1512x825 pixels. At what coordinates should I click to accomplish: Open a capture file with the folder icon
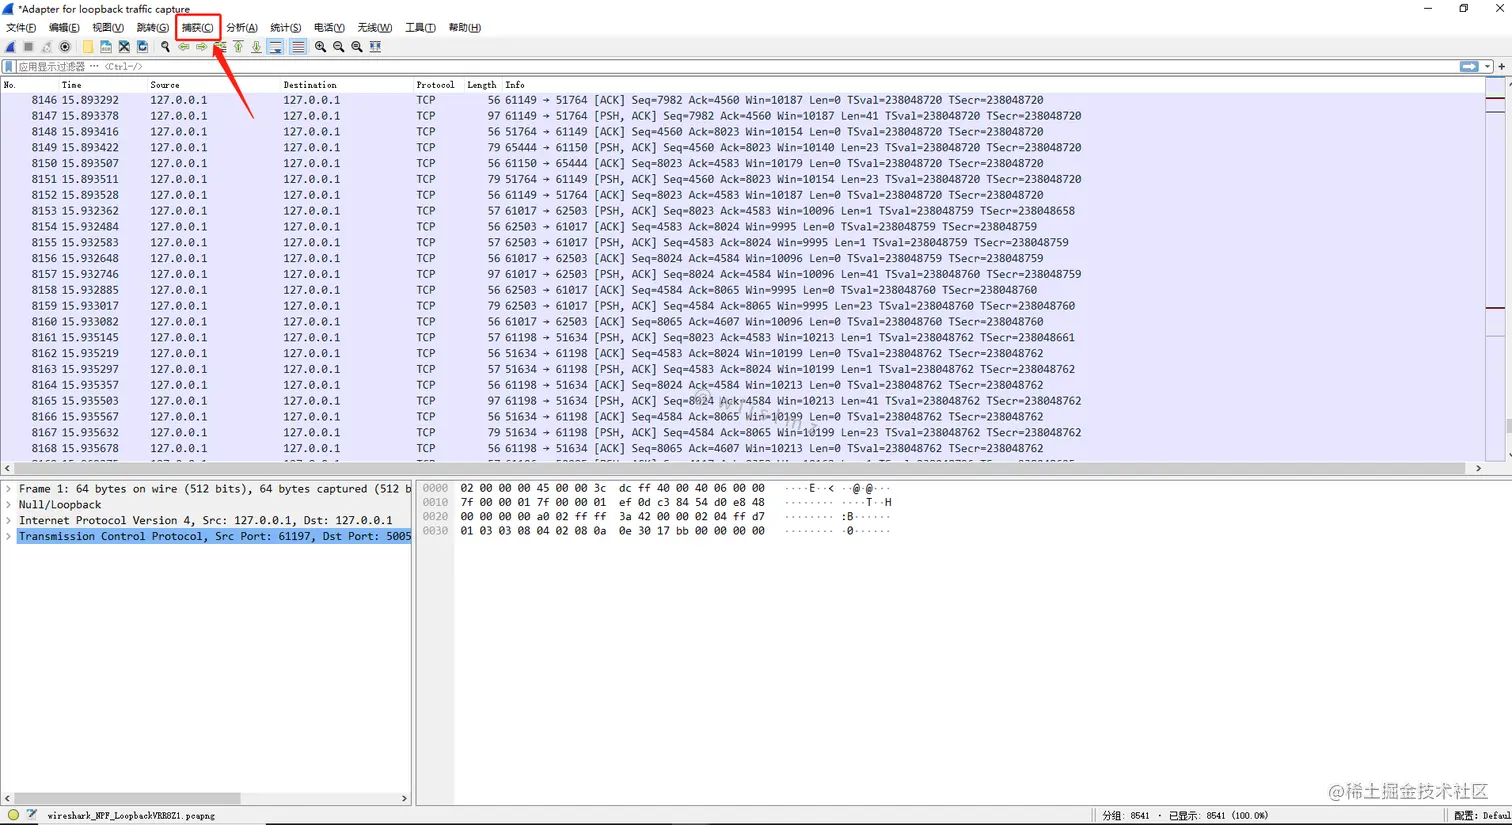click(x=88, y=47)
